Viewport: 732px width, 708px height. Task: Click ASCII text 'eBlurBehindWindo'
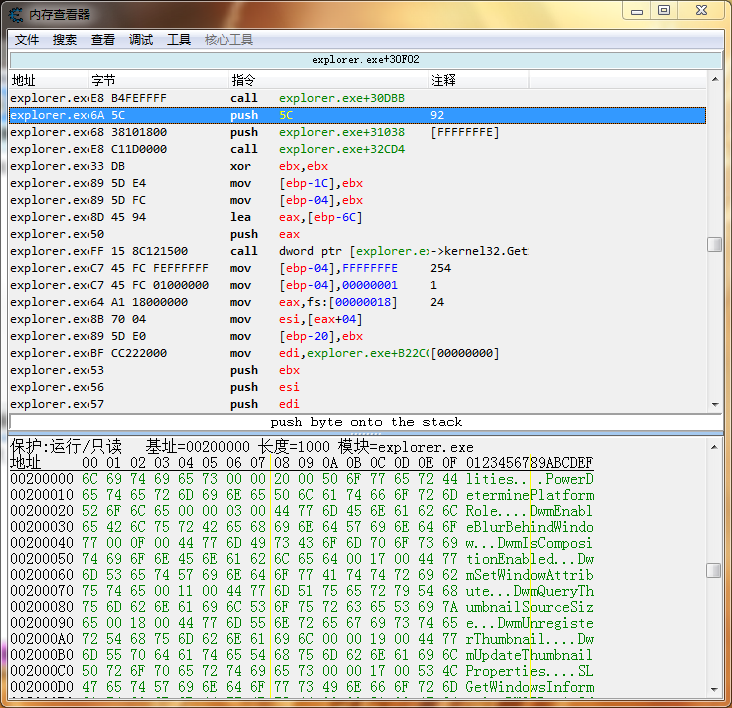click(530, 527)
